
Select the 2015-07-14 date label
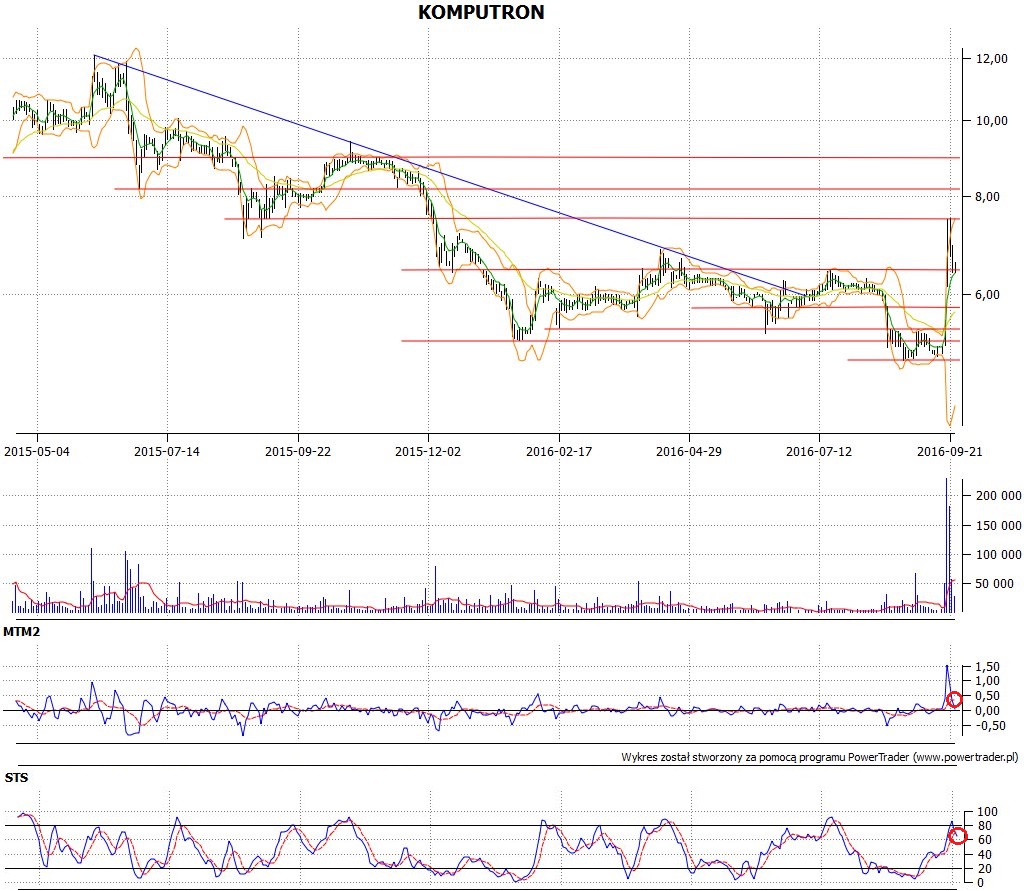[167, 451]
